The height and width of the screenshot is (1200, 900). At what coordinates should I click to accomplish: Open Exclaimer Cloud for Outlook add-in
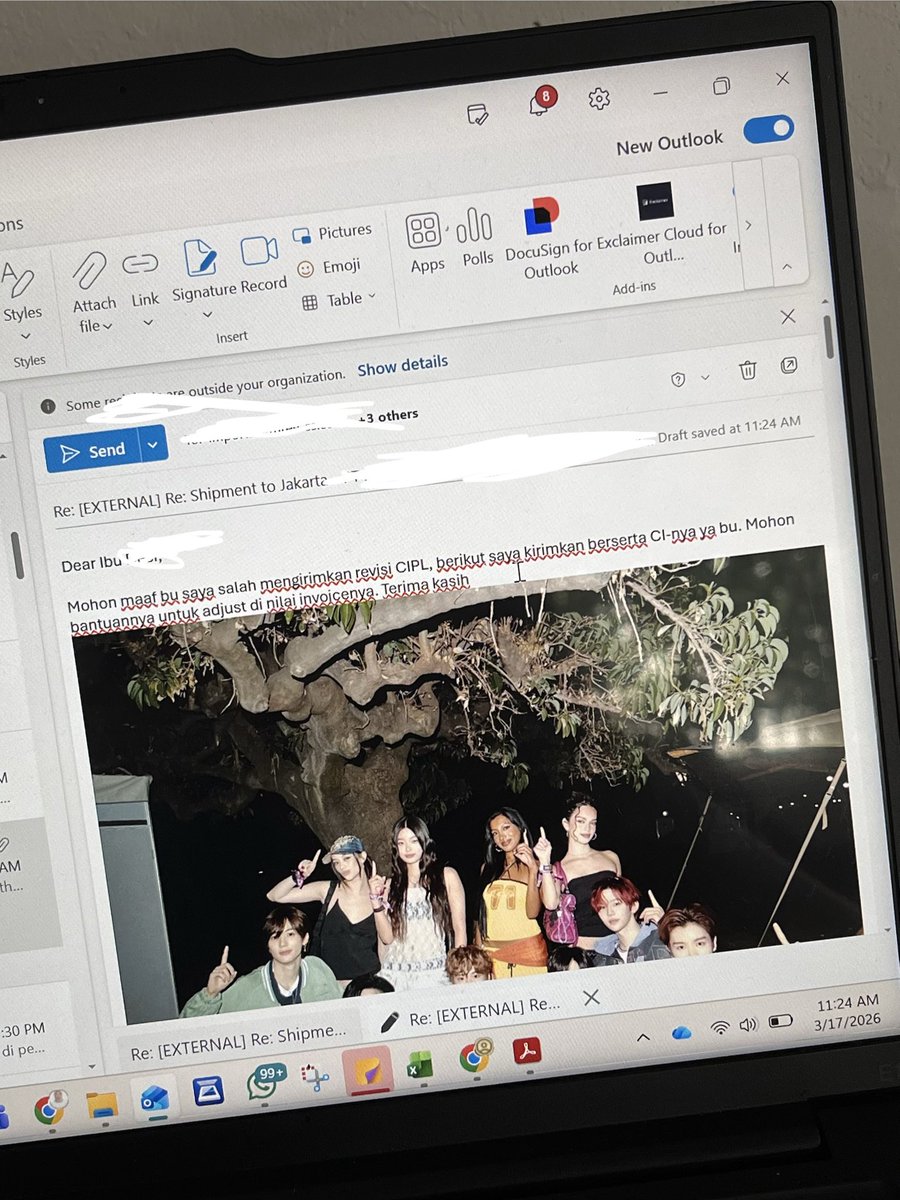tap(661, 223)
